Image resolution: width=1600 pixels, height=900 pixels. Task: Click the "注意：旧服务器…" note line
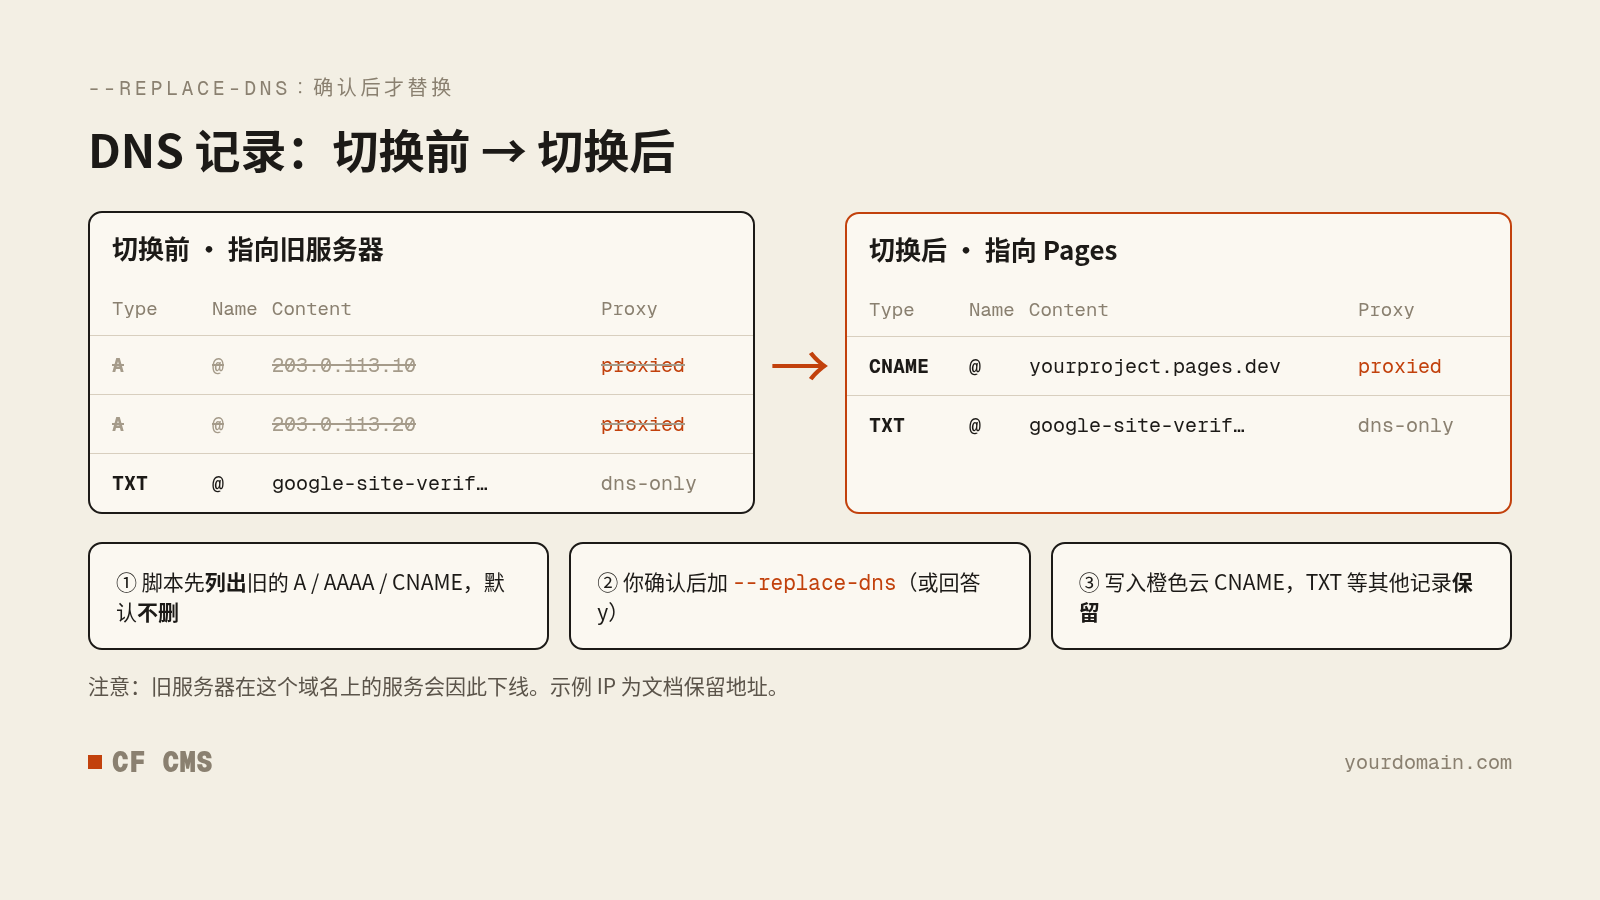435,687
